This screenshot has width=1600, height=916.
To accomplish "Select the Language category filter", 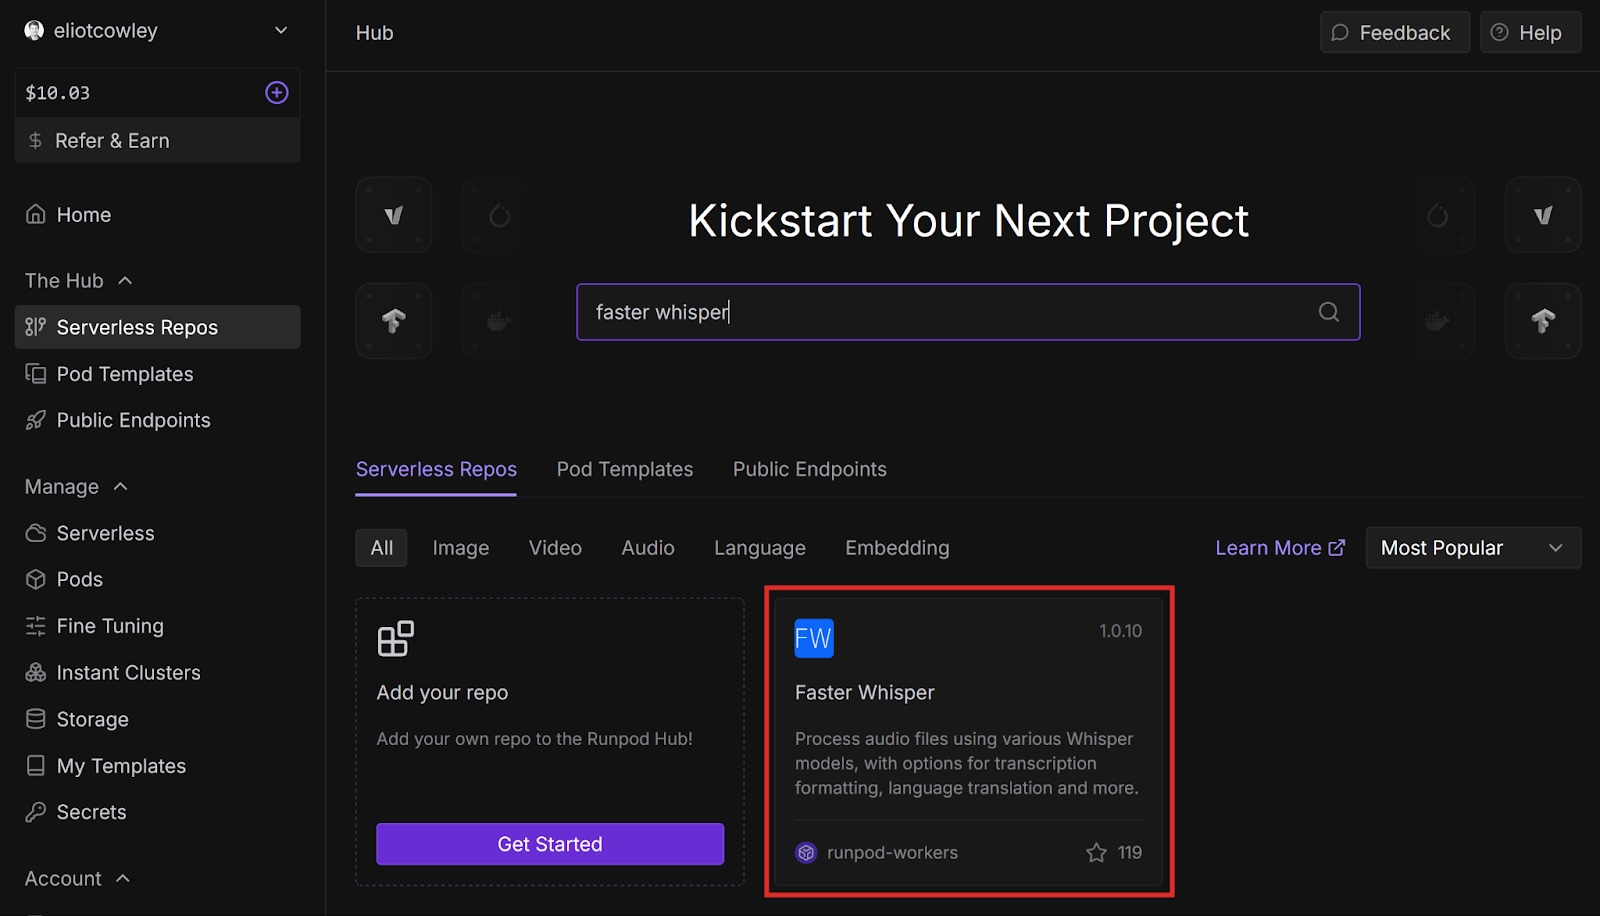I will coord(760,548).
